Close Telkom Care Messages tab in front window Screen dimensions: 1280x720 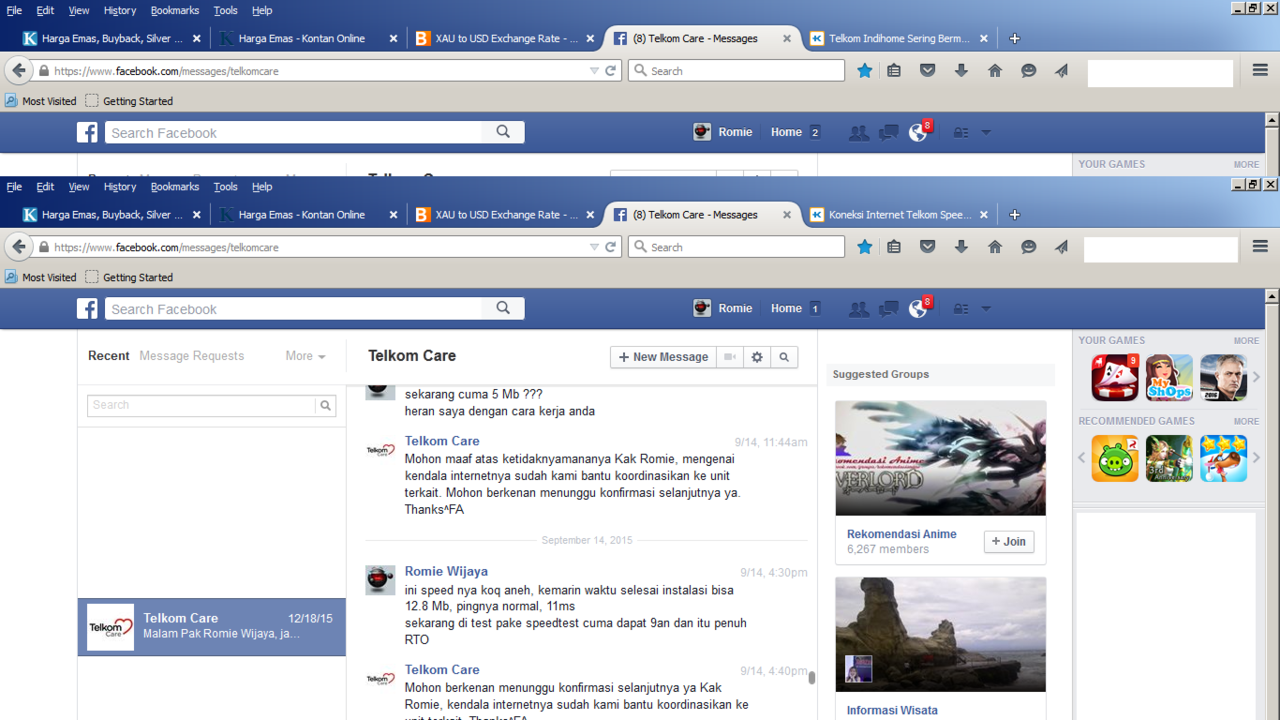tap(787, 215)
